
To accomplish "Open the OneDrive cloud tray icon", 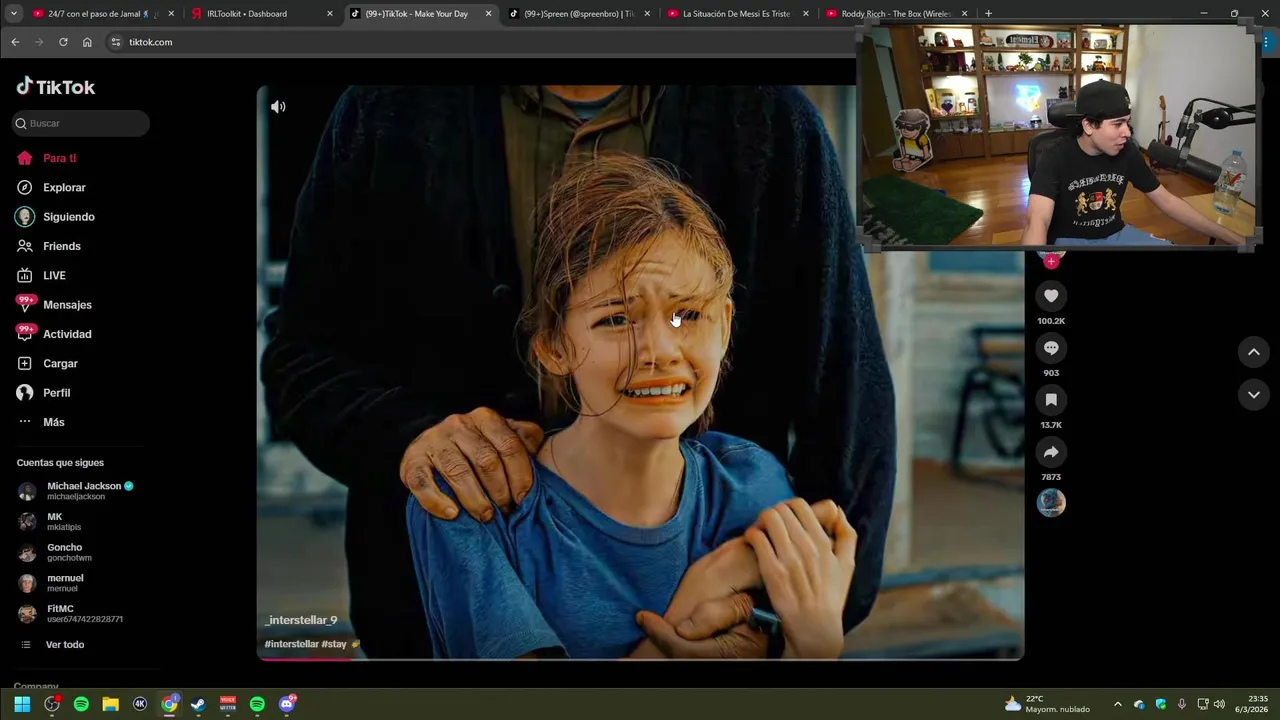I will point(1139,704).
